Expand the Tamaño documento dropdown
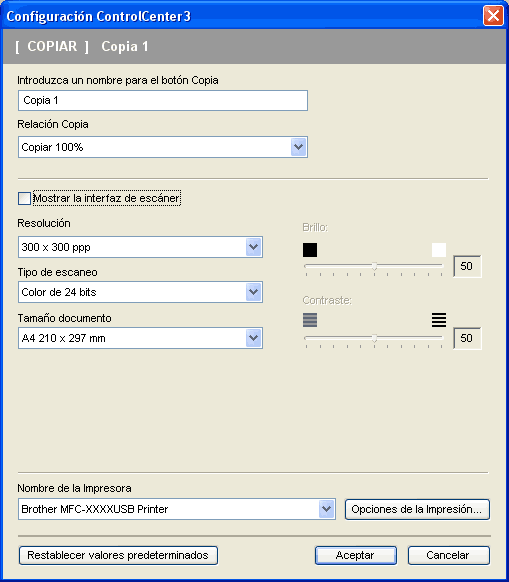Image resolution: width=509 pixels, height=582 pixels. click(x=254, y=338)
